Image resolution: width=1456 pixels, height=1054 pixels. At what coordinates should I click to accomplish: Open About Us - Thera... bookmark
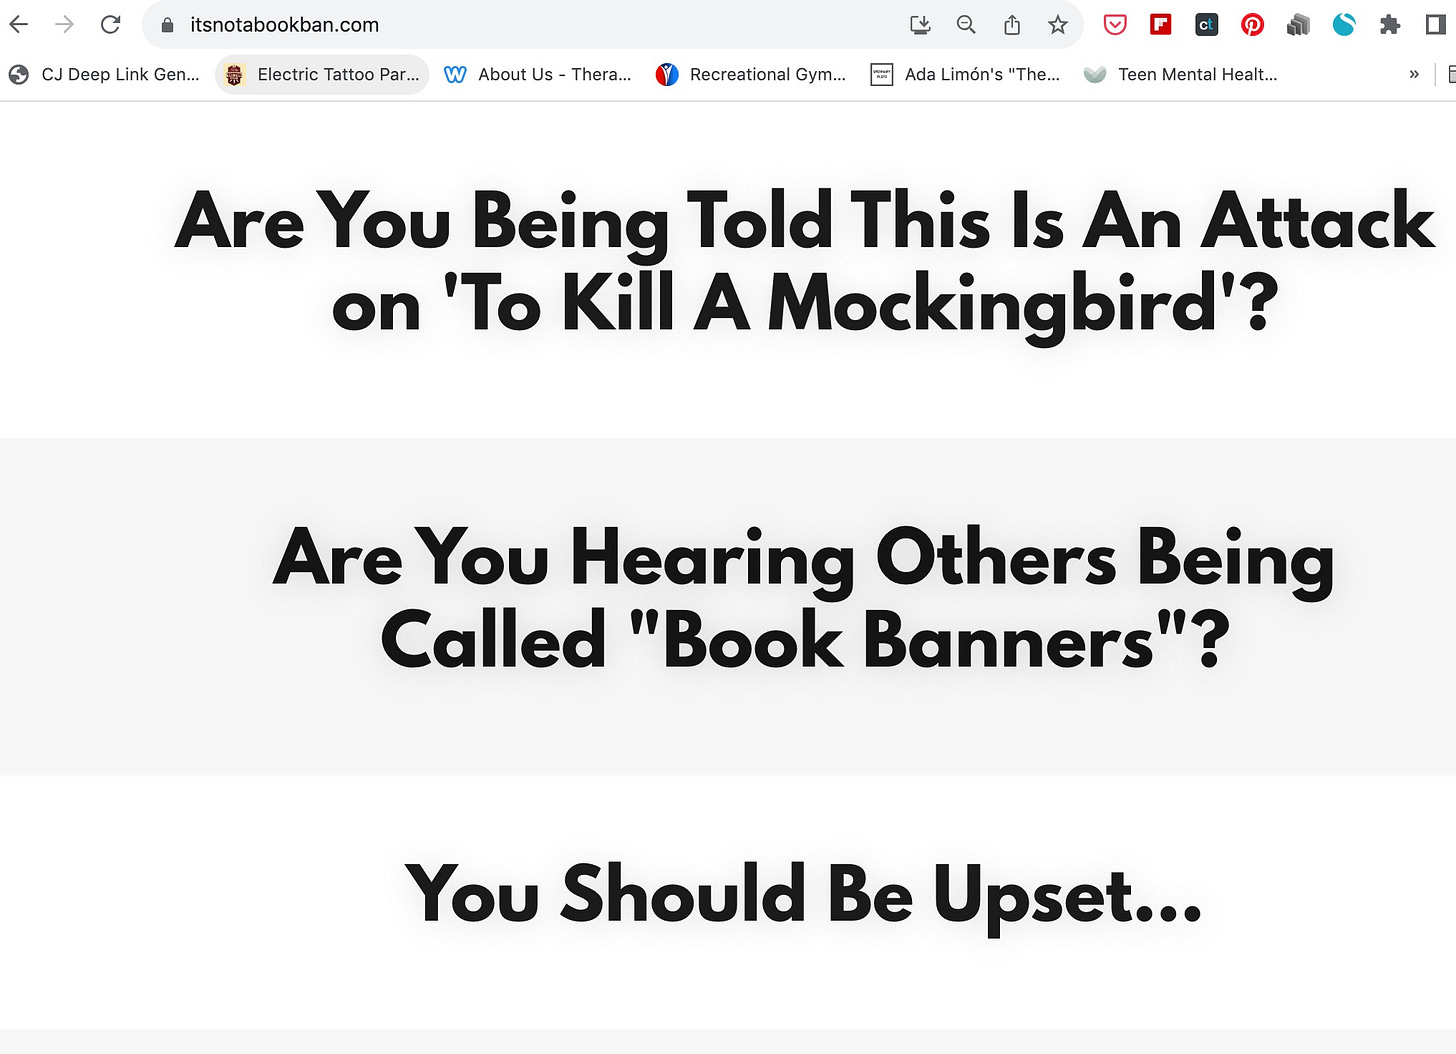click(x=538, y=74)
